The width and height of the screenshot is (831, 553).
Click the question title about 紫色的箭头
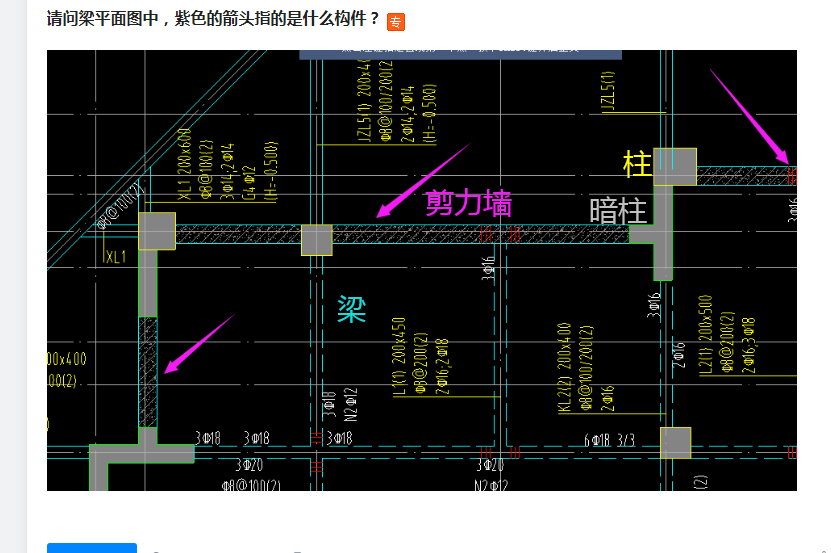213,19
